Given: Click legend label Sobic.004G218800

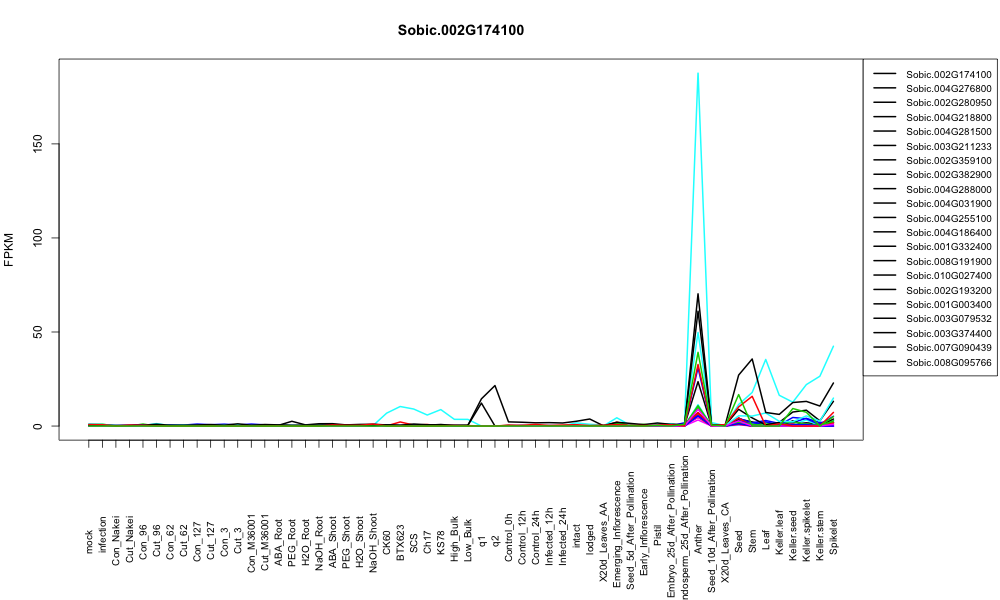Looking at the screenshot, I should tap(948, 117).
